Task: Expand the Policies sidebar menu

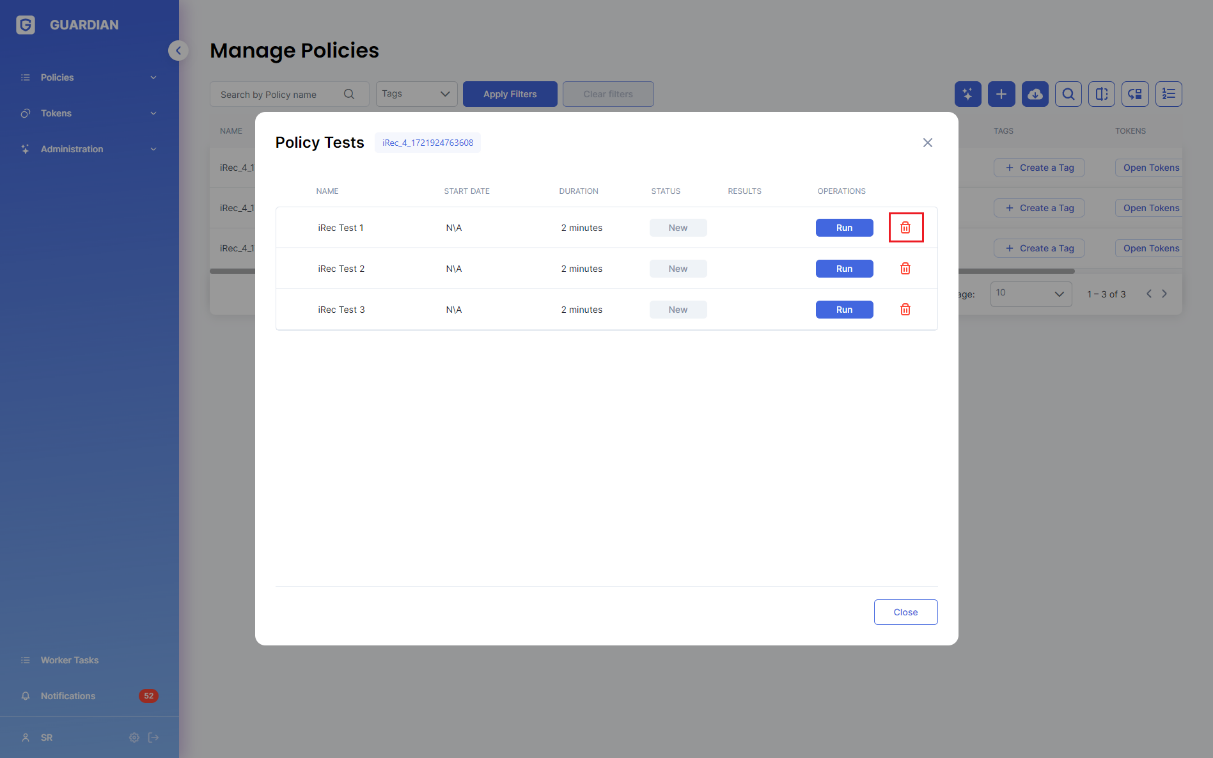Action: pos(90,77)
